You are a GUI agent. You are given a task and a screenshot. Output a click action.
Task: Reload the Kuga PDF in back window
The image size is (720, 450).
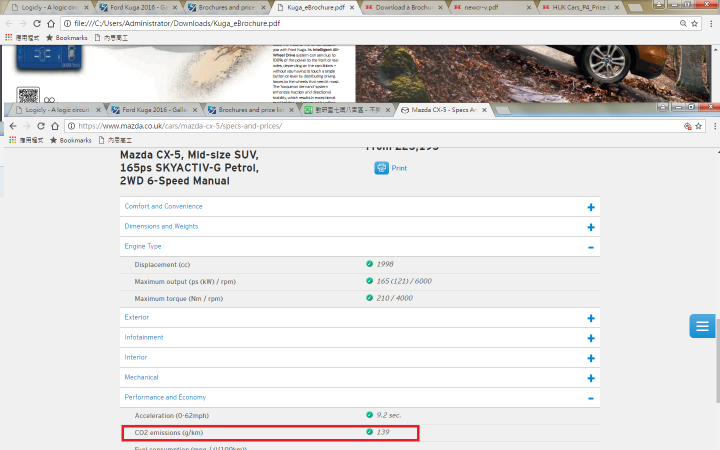tap(37, 23)
